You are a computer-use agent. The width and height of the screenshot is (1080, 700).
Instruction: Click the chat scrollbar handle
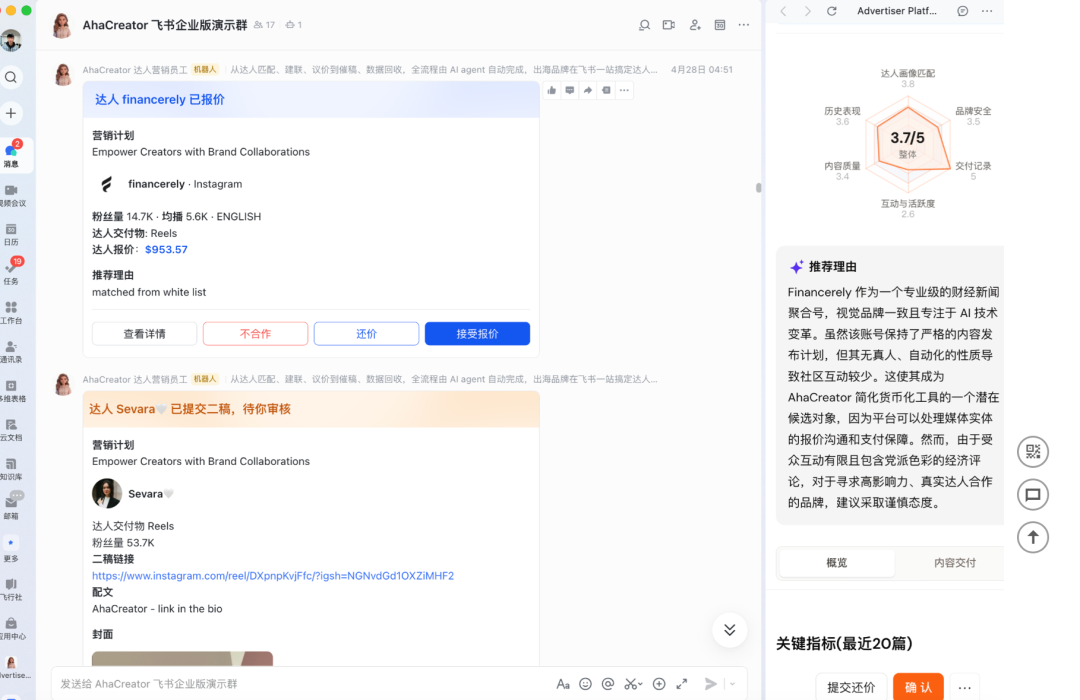(x=758, y=187)
